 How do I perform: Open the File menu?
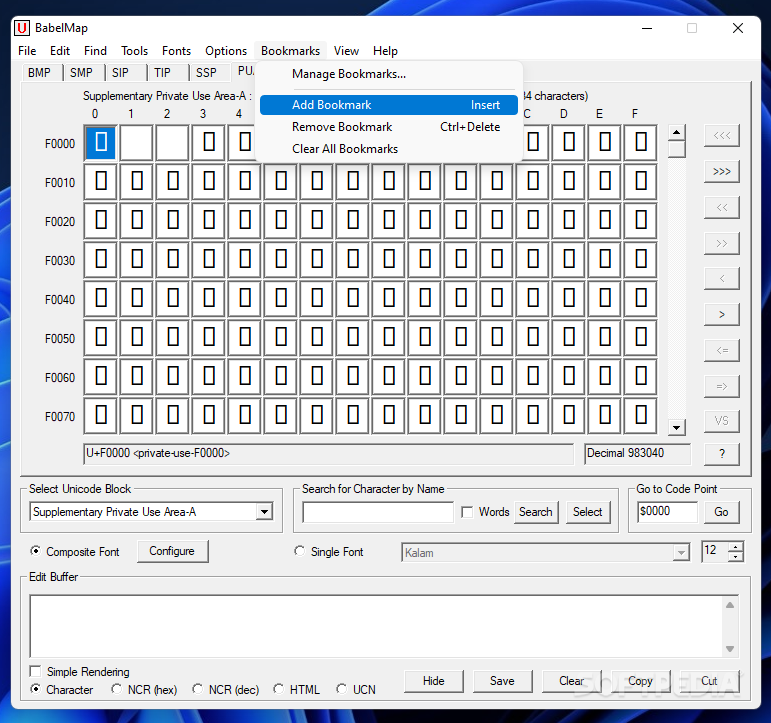[27, 51]
